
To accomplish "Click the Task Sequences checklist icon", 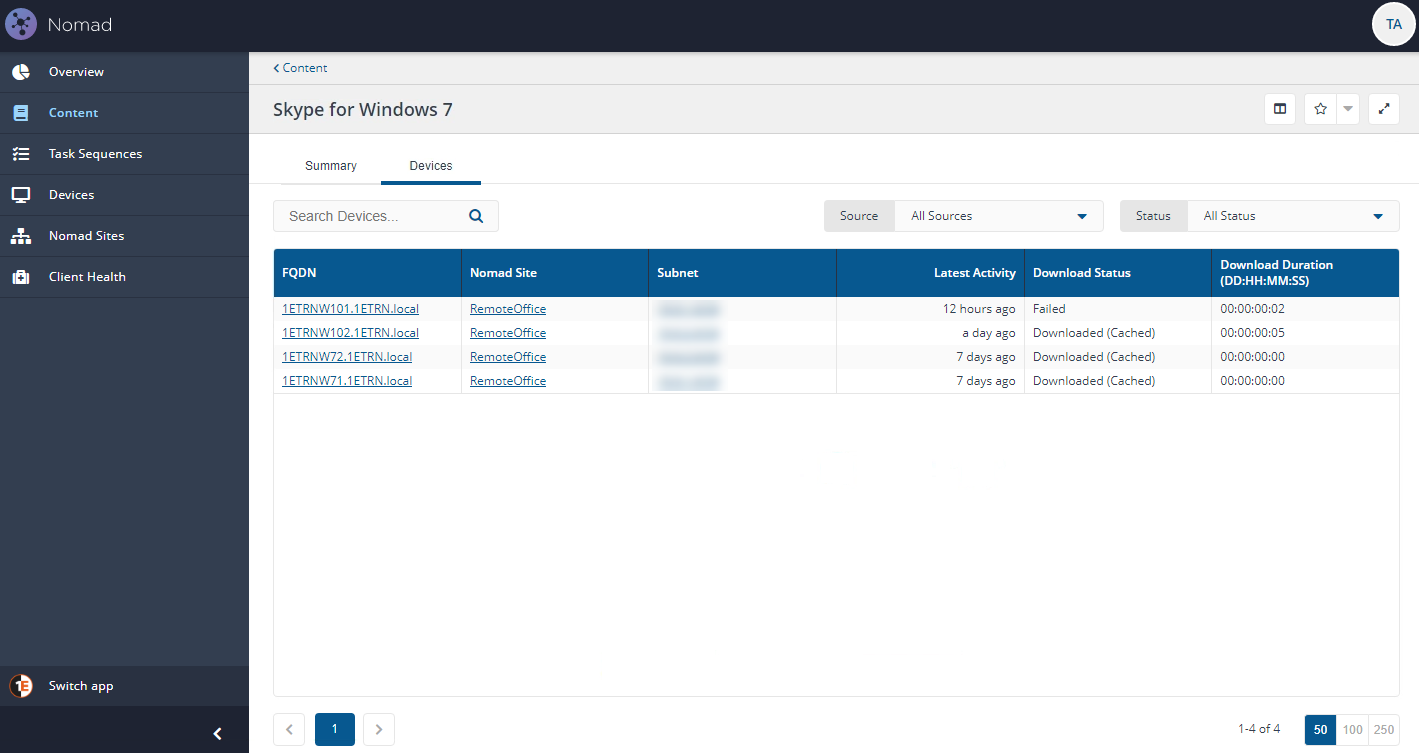I will tap(20, 154).
